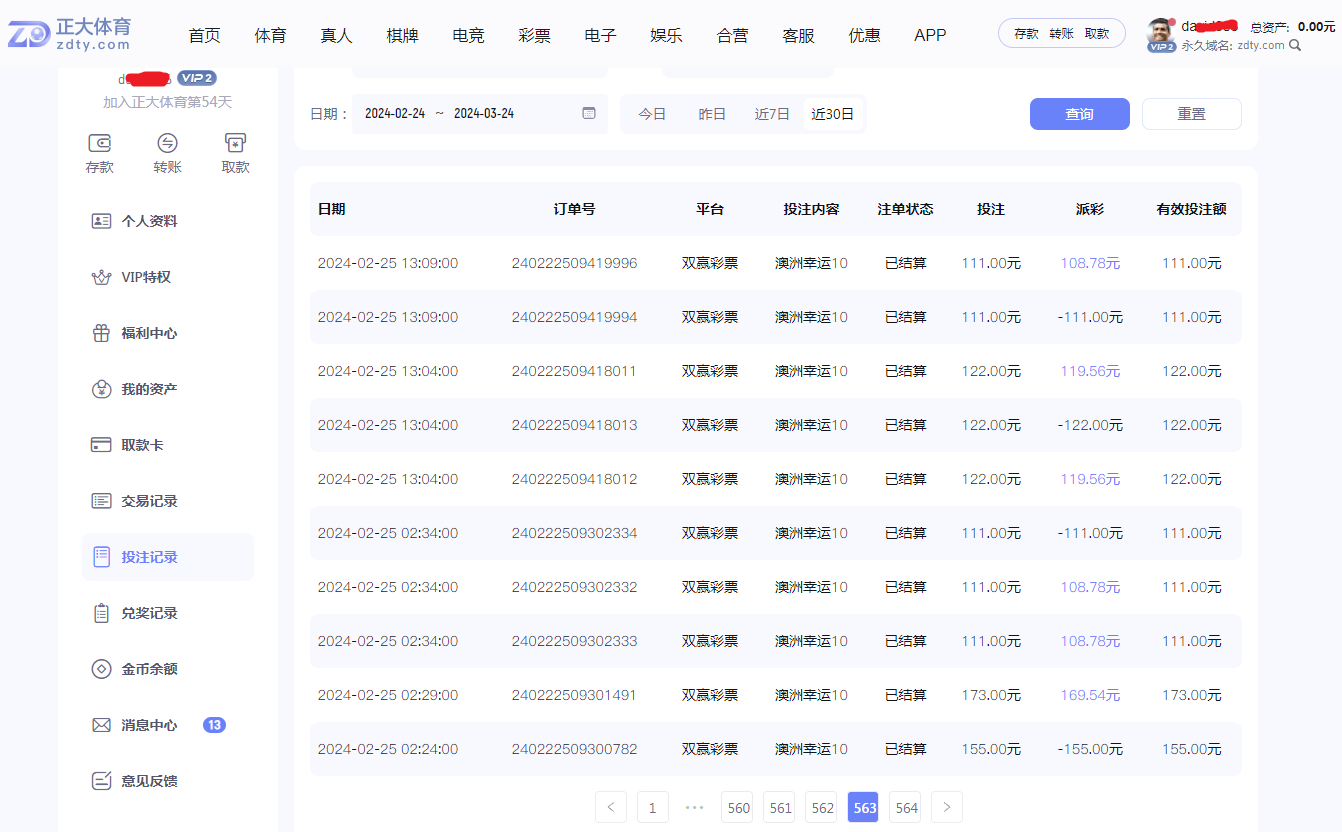Open 电竞 in the top navigation
1342x832 pixels.
469,35
